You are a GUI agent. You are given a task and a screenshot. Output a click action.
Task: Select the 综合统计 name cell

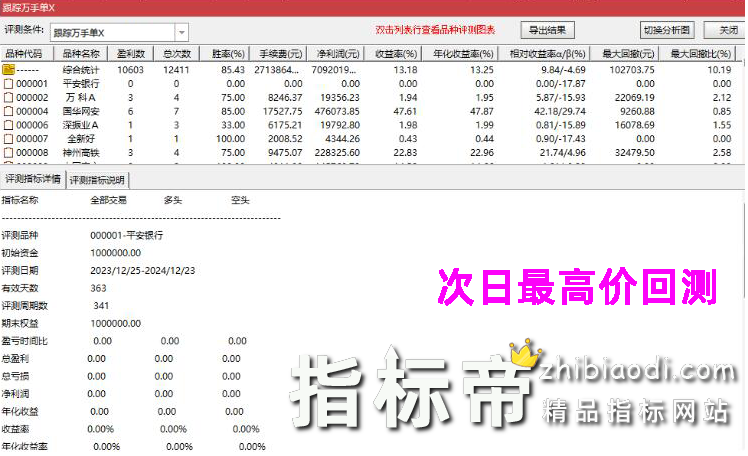tap(81, 70)
